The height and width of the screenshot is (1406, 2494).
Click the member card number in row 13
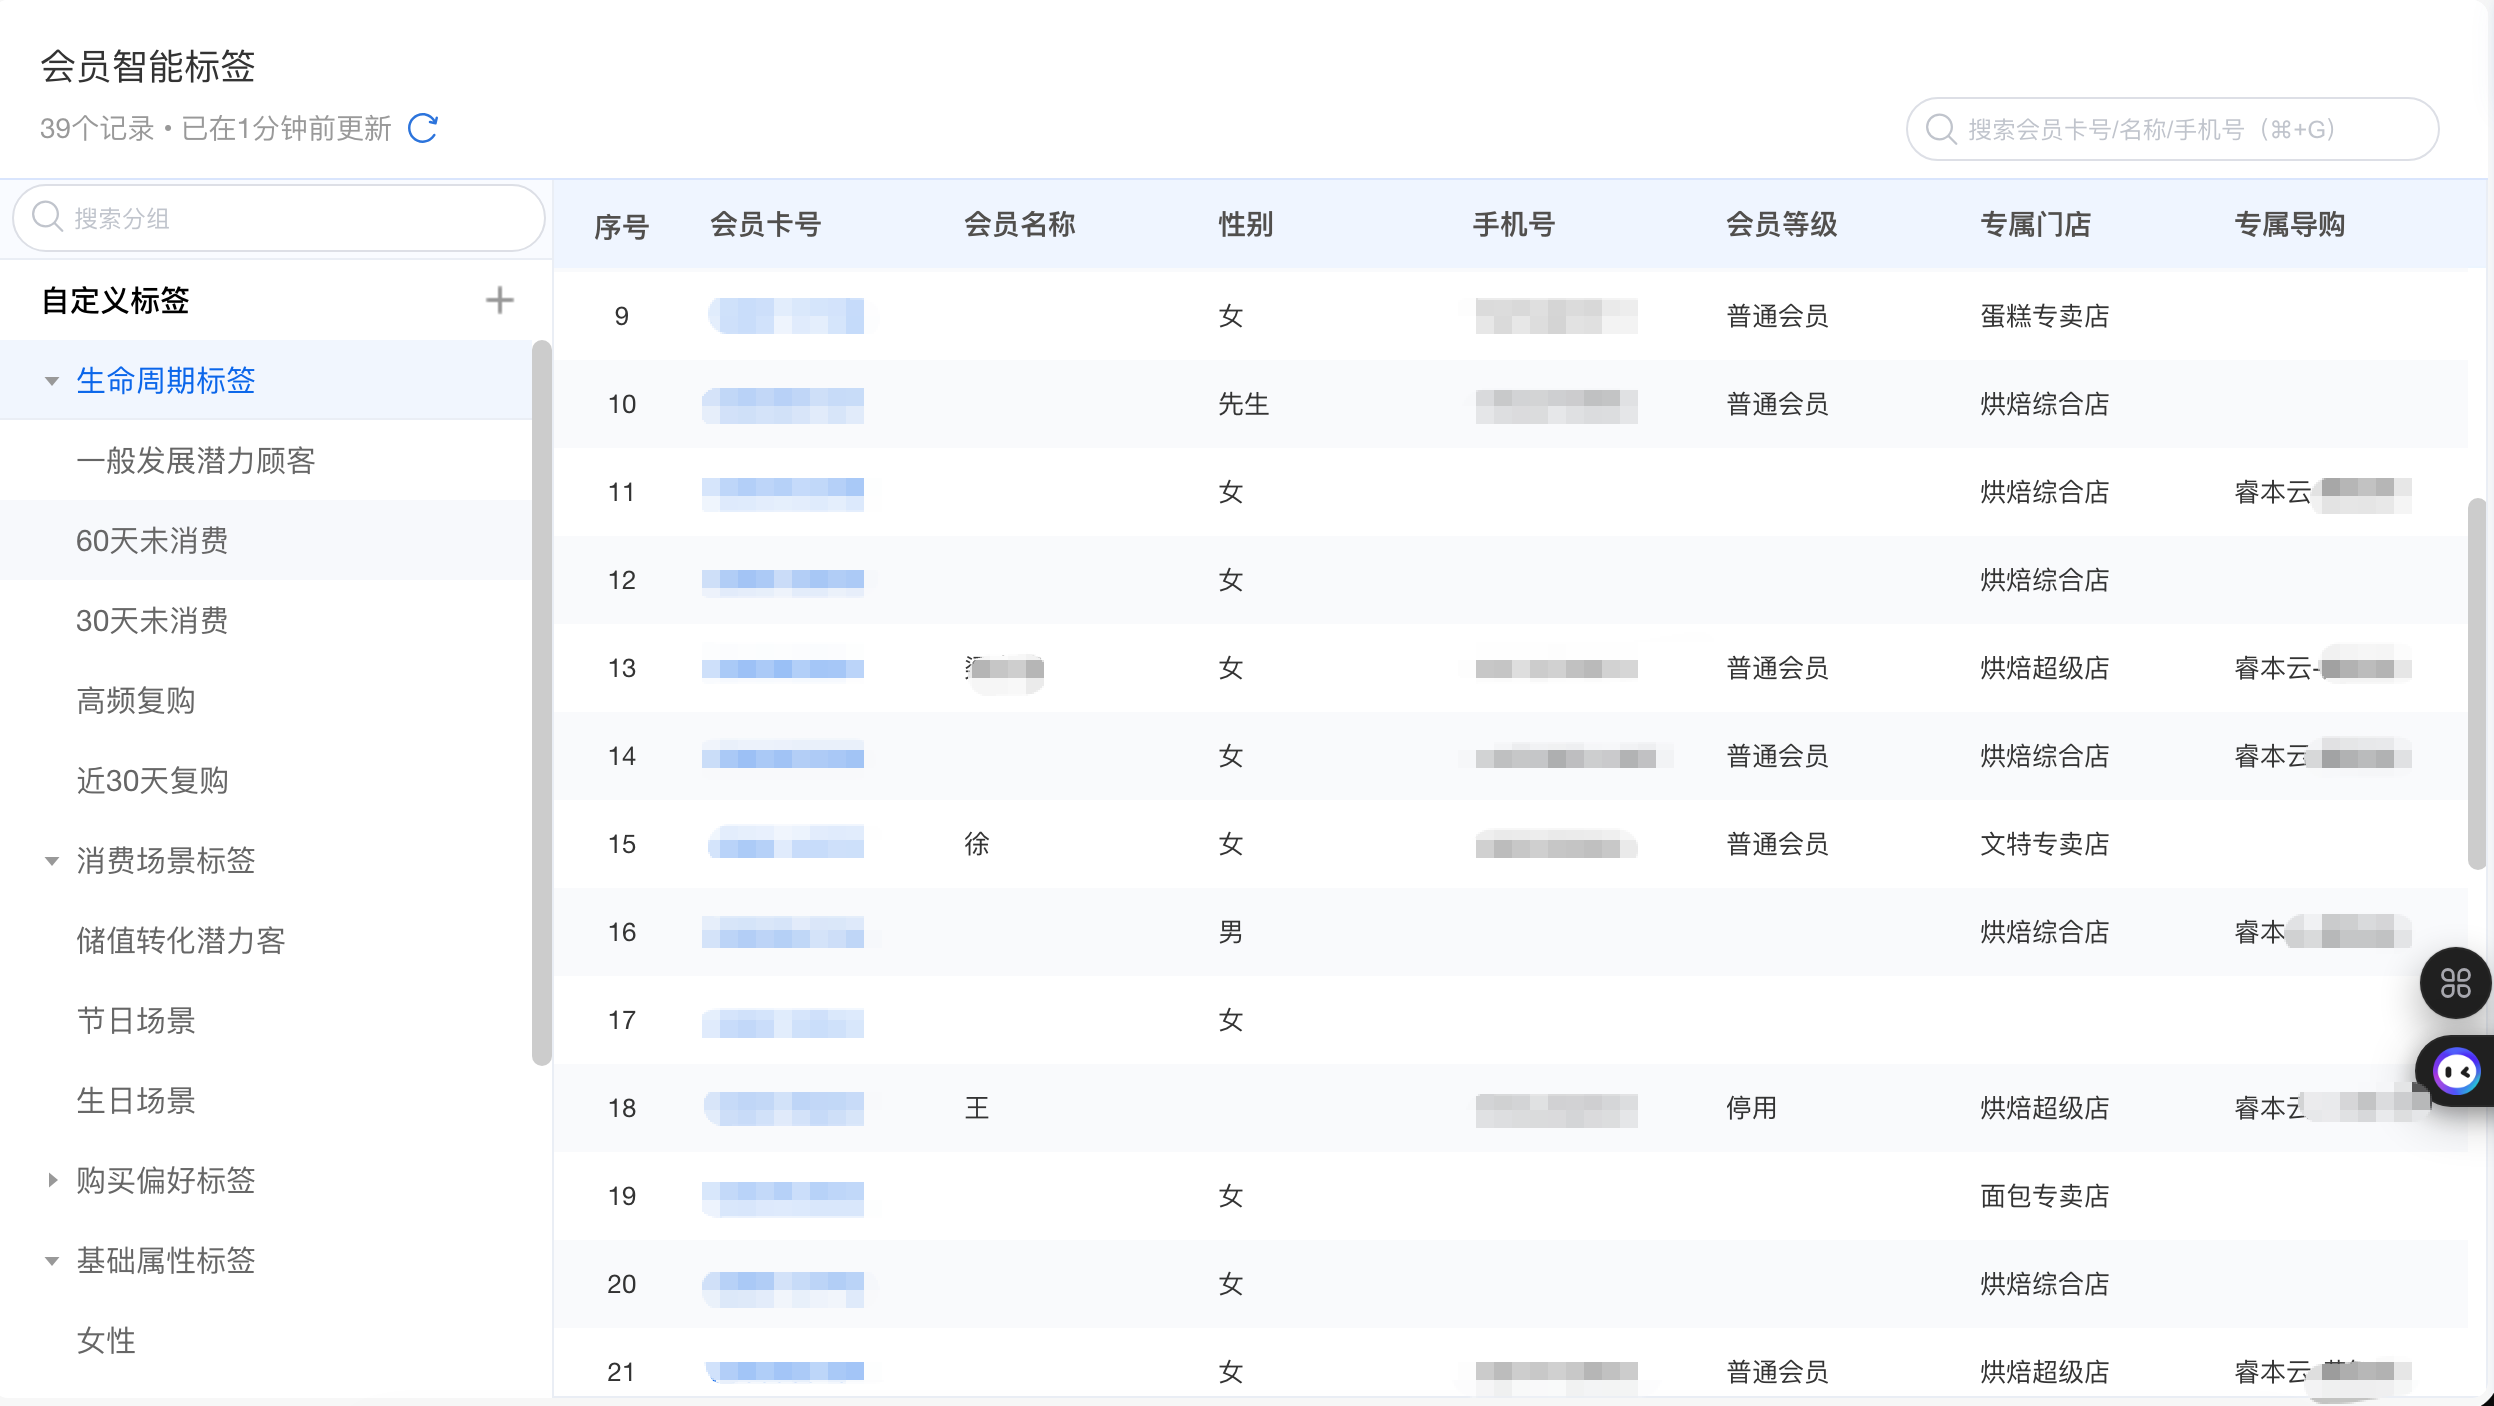point(783,668)
